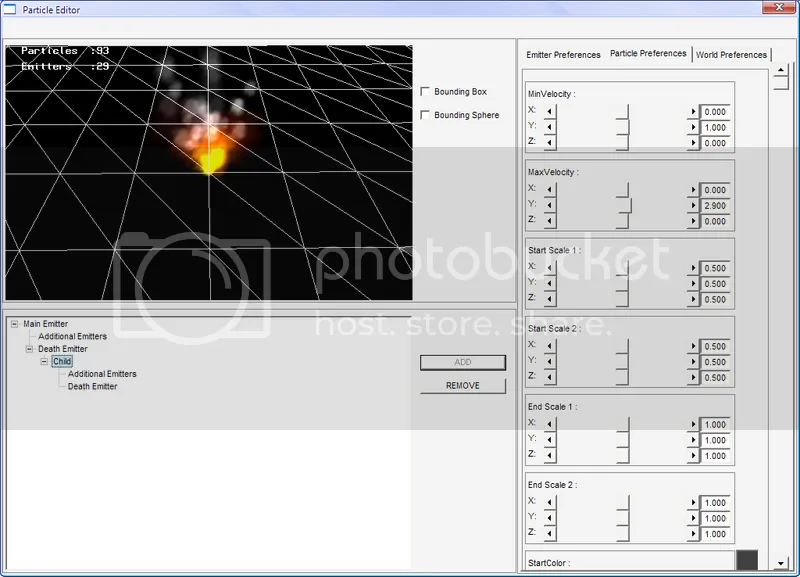
Task: Click left arrow of Start Scale 1 Y slider
Action: point(549,283)
